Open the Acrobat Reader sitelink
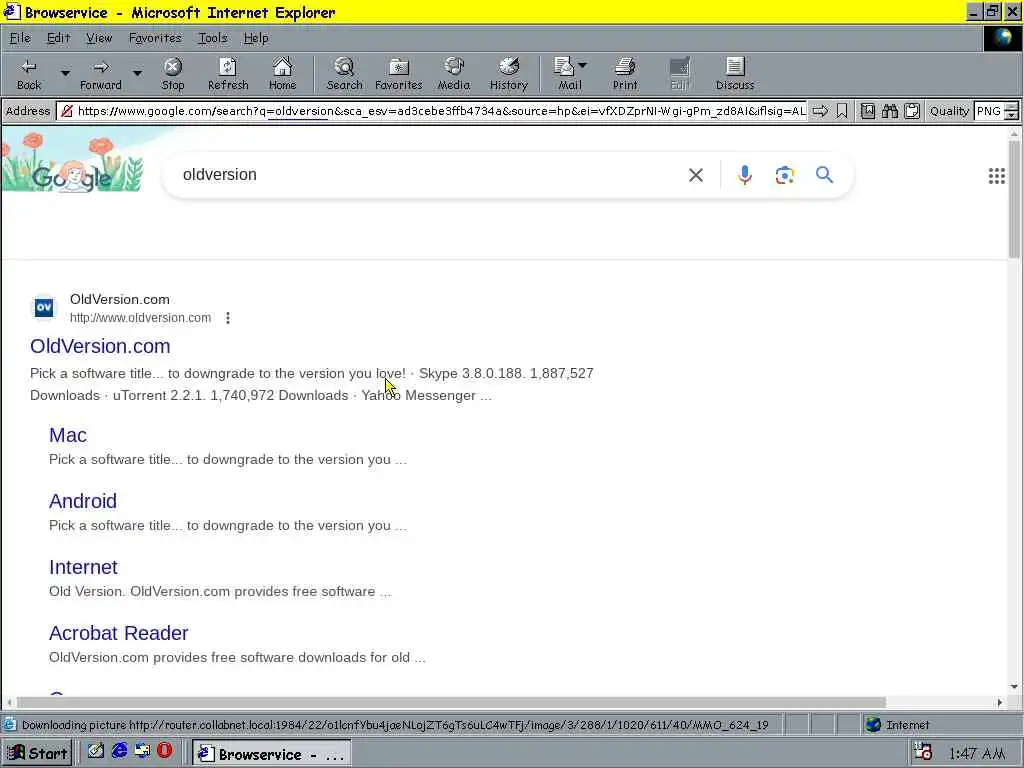 118,633
